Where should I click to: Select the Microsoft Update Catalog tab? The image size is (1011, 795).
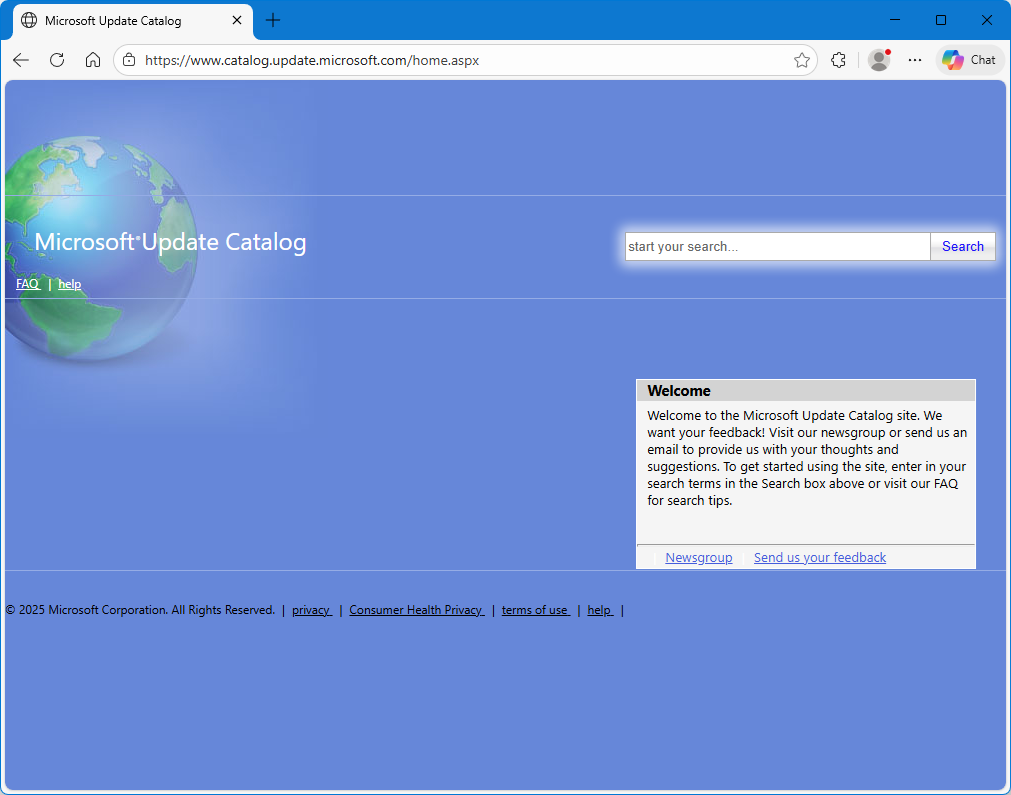(x=120, y=20)
